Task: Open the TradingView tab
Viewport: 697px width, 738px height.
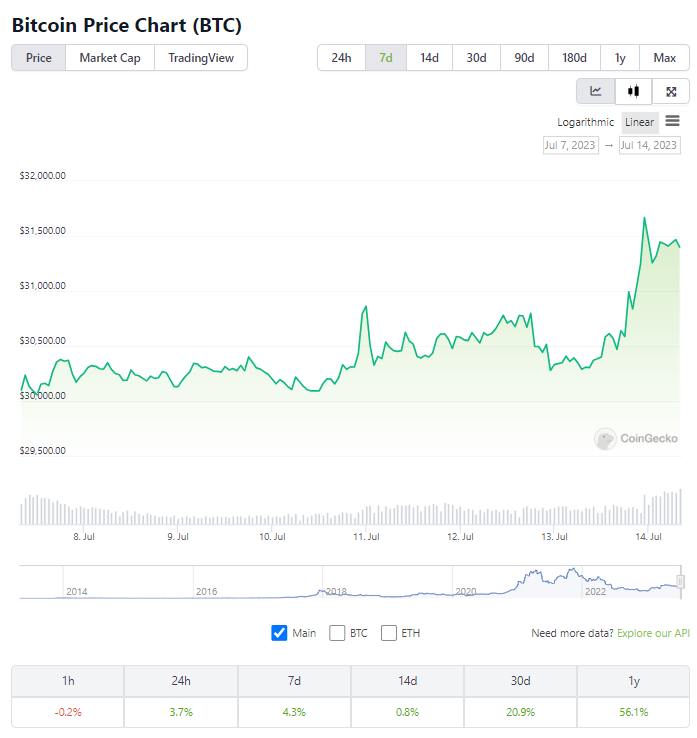Action: [201, 58]
